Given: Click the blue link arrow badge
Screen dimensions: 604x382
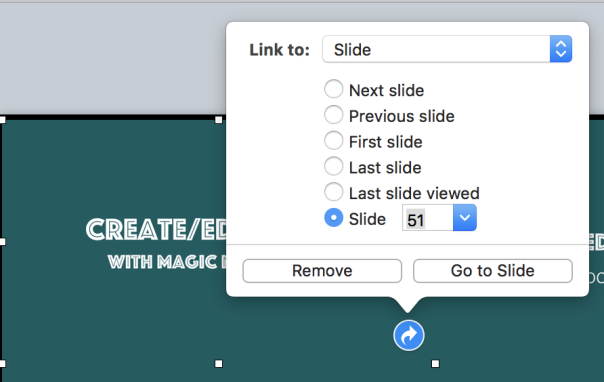Looking at the screenshot, I should point(409,335).
